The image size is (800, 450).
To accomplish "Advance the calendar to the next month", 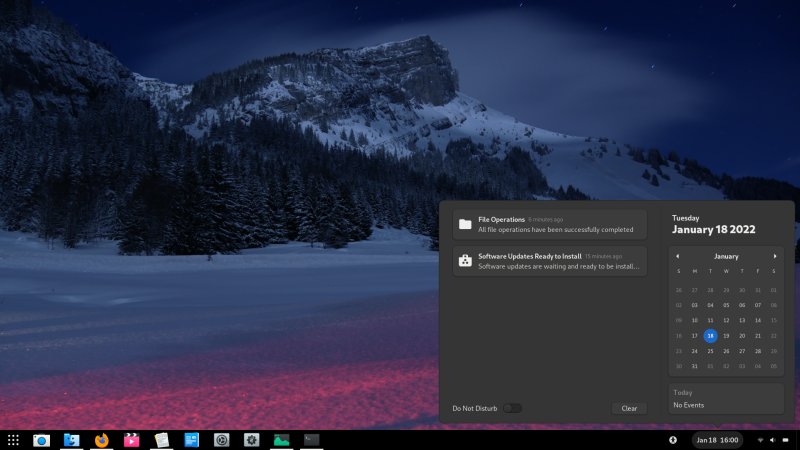I will pos(774,256).
